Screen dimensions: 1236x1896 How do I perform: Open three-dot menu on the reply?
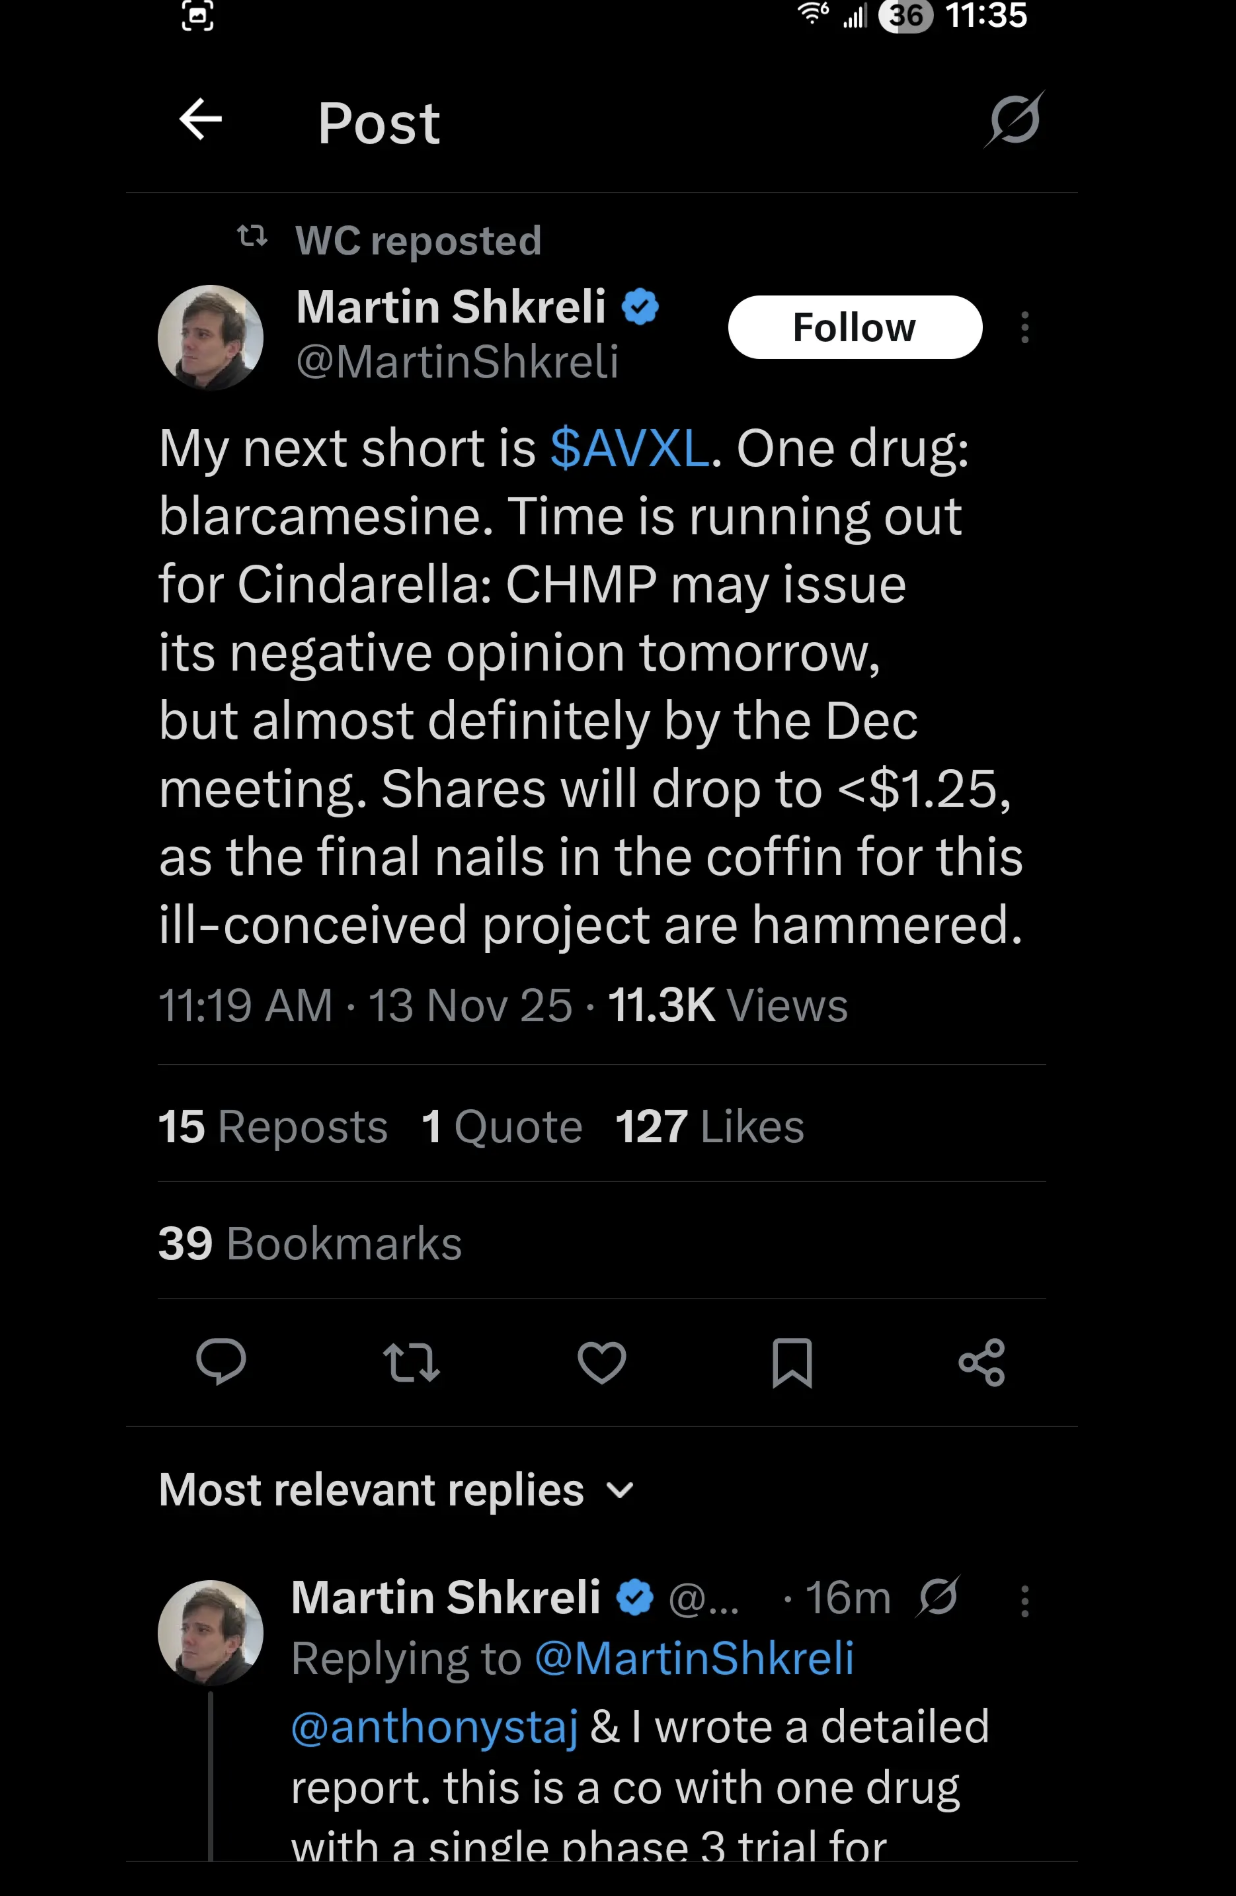coord(1025,1601)
